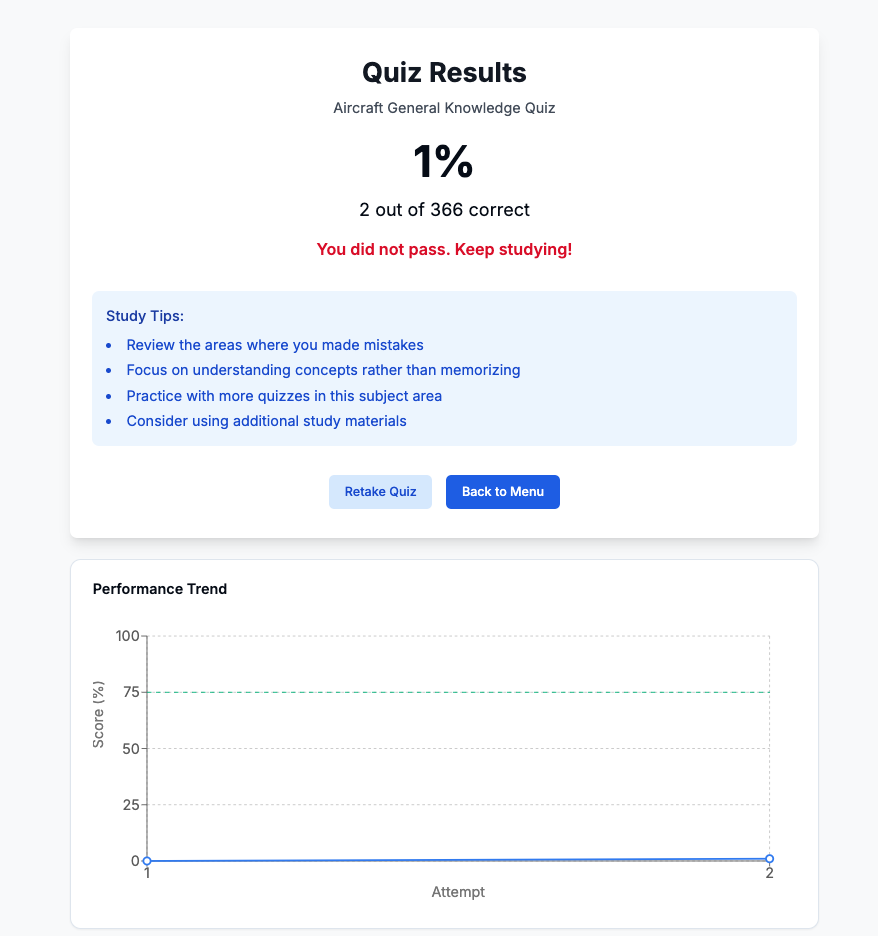The height and width of the screenshot is (936, 878).
Task: Click the Attempt 2 label on the x-axis
Action: click(769, 871)
